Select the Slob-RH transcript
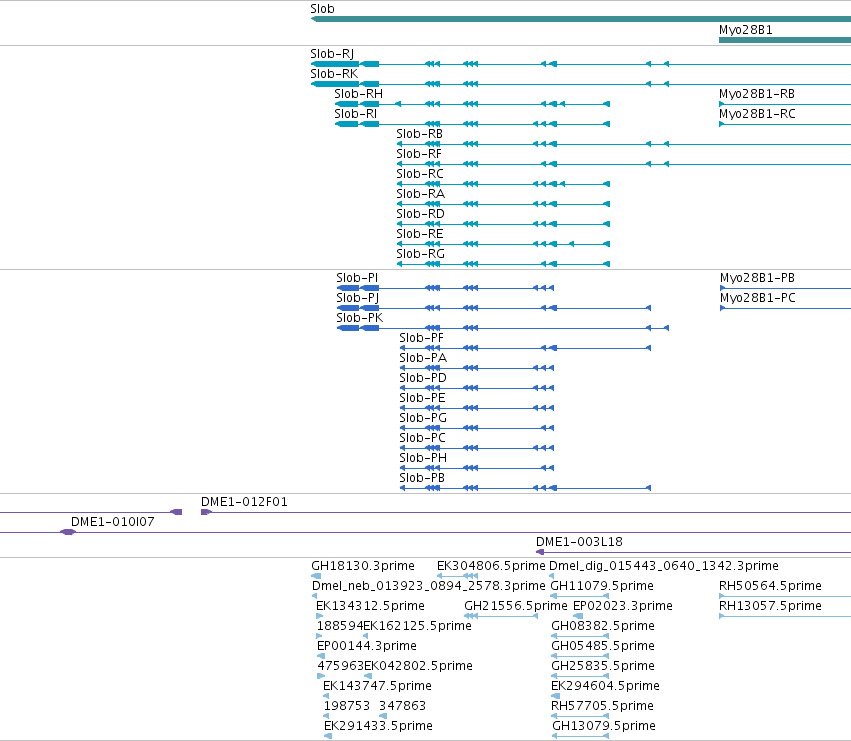Screen dimensions: 851x741 472,104
